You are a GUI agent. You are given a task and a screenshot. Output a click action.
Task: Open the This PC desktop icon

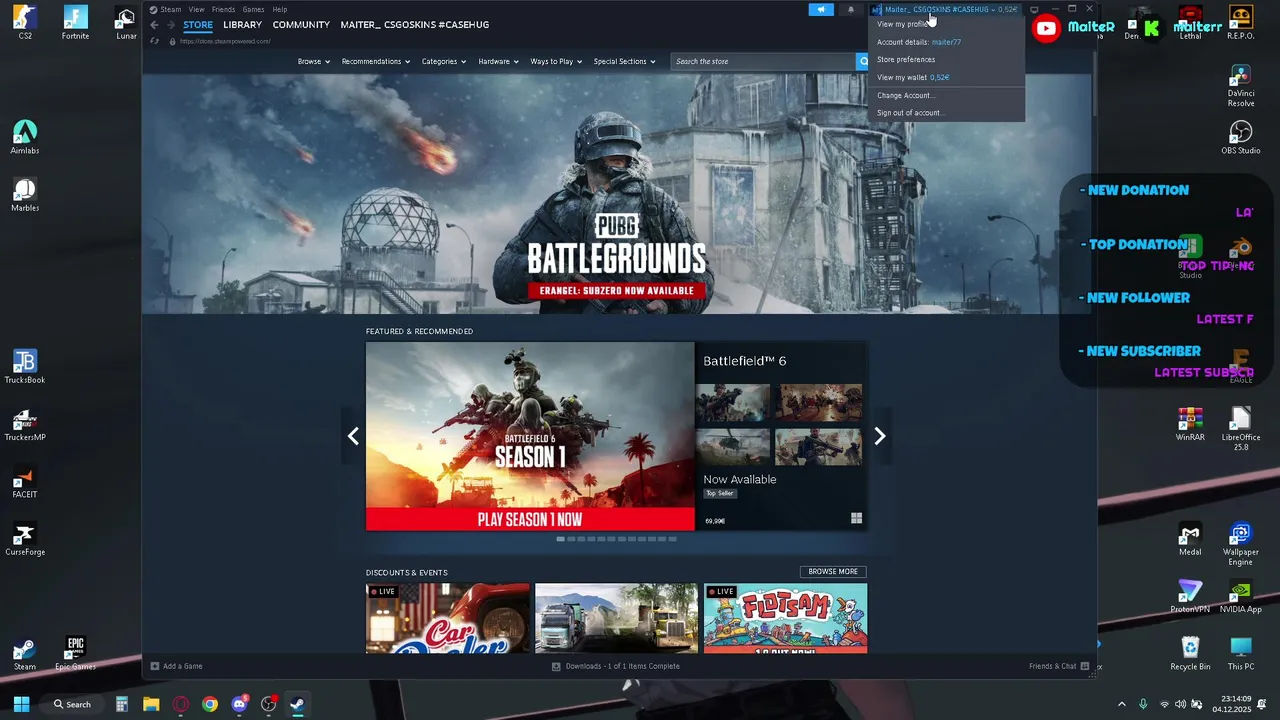click(x=1241, y=654)
